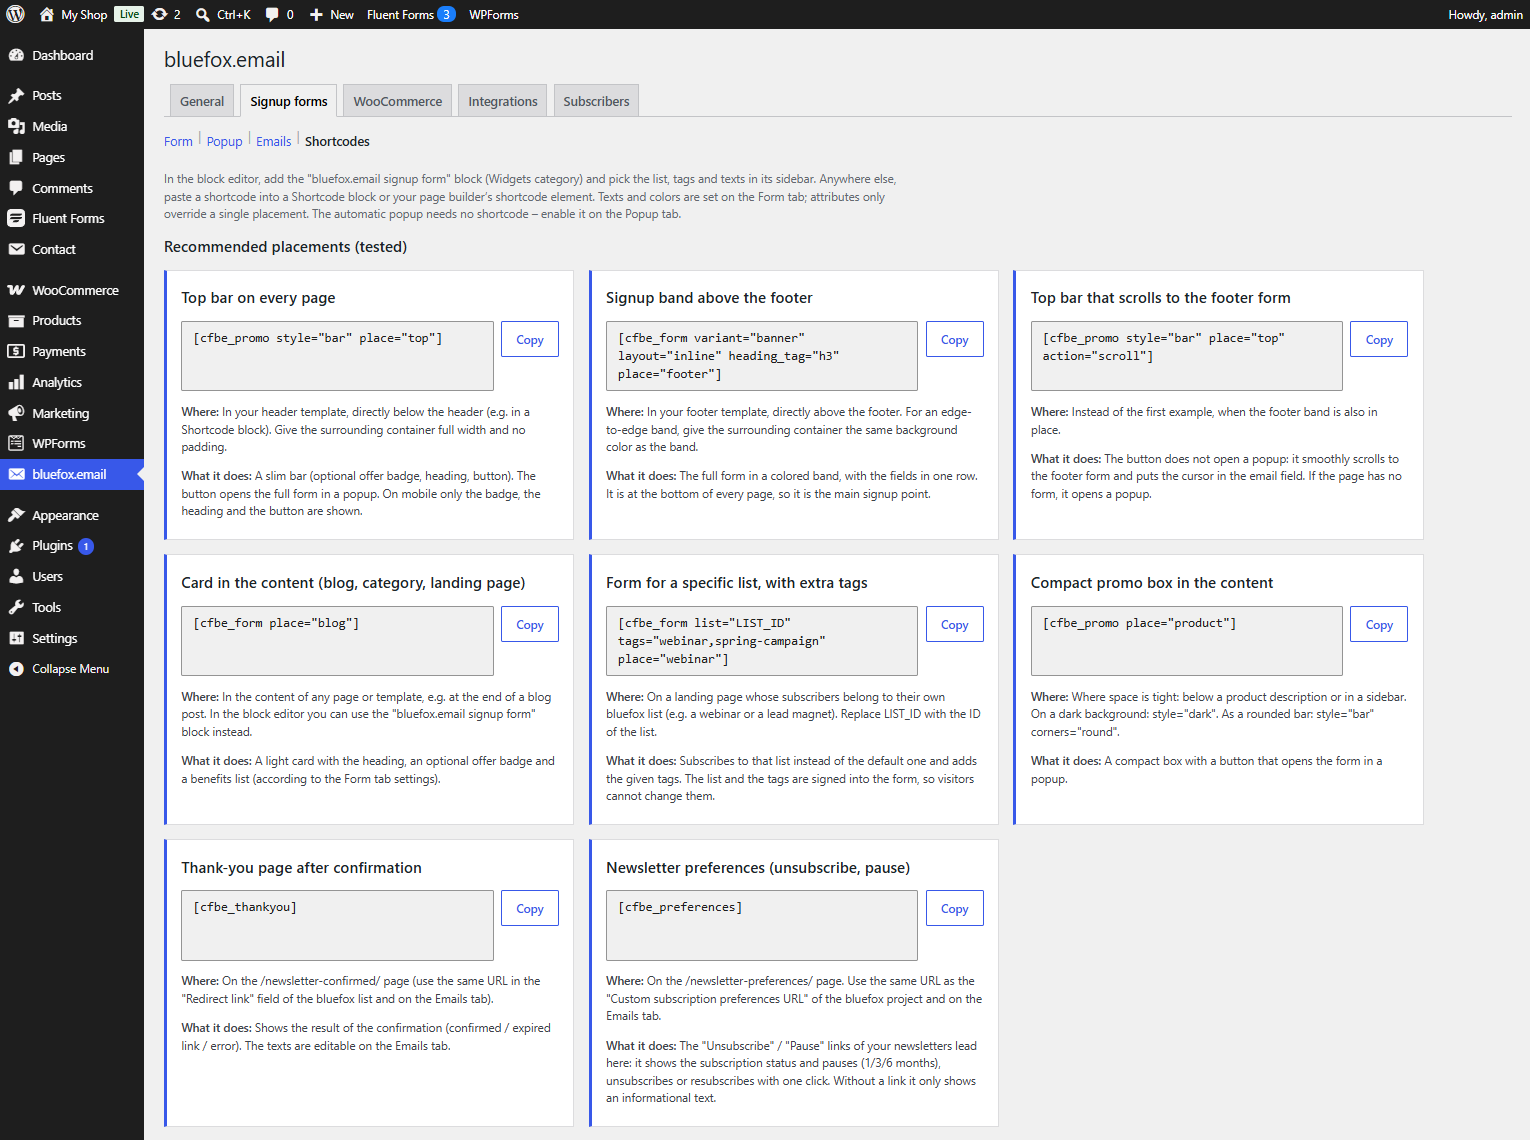Click the updates icon showing 2
Screen dimensions: 1530x1140
coord(160,14)
